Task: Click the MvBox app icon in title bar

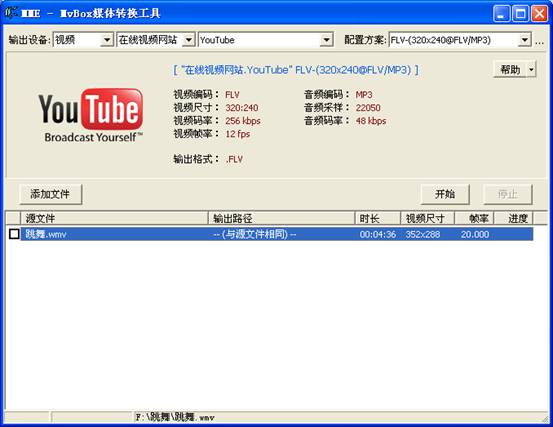Action: [x=11, y=13]
